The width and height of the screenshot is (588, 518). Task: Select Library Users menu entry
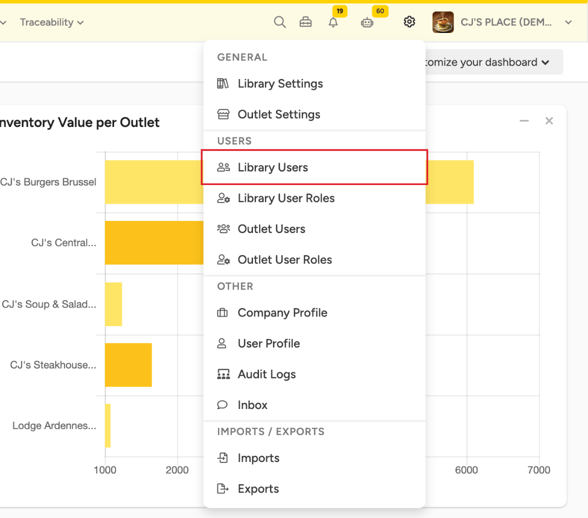click(x=314, y=167)
